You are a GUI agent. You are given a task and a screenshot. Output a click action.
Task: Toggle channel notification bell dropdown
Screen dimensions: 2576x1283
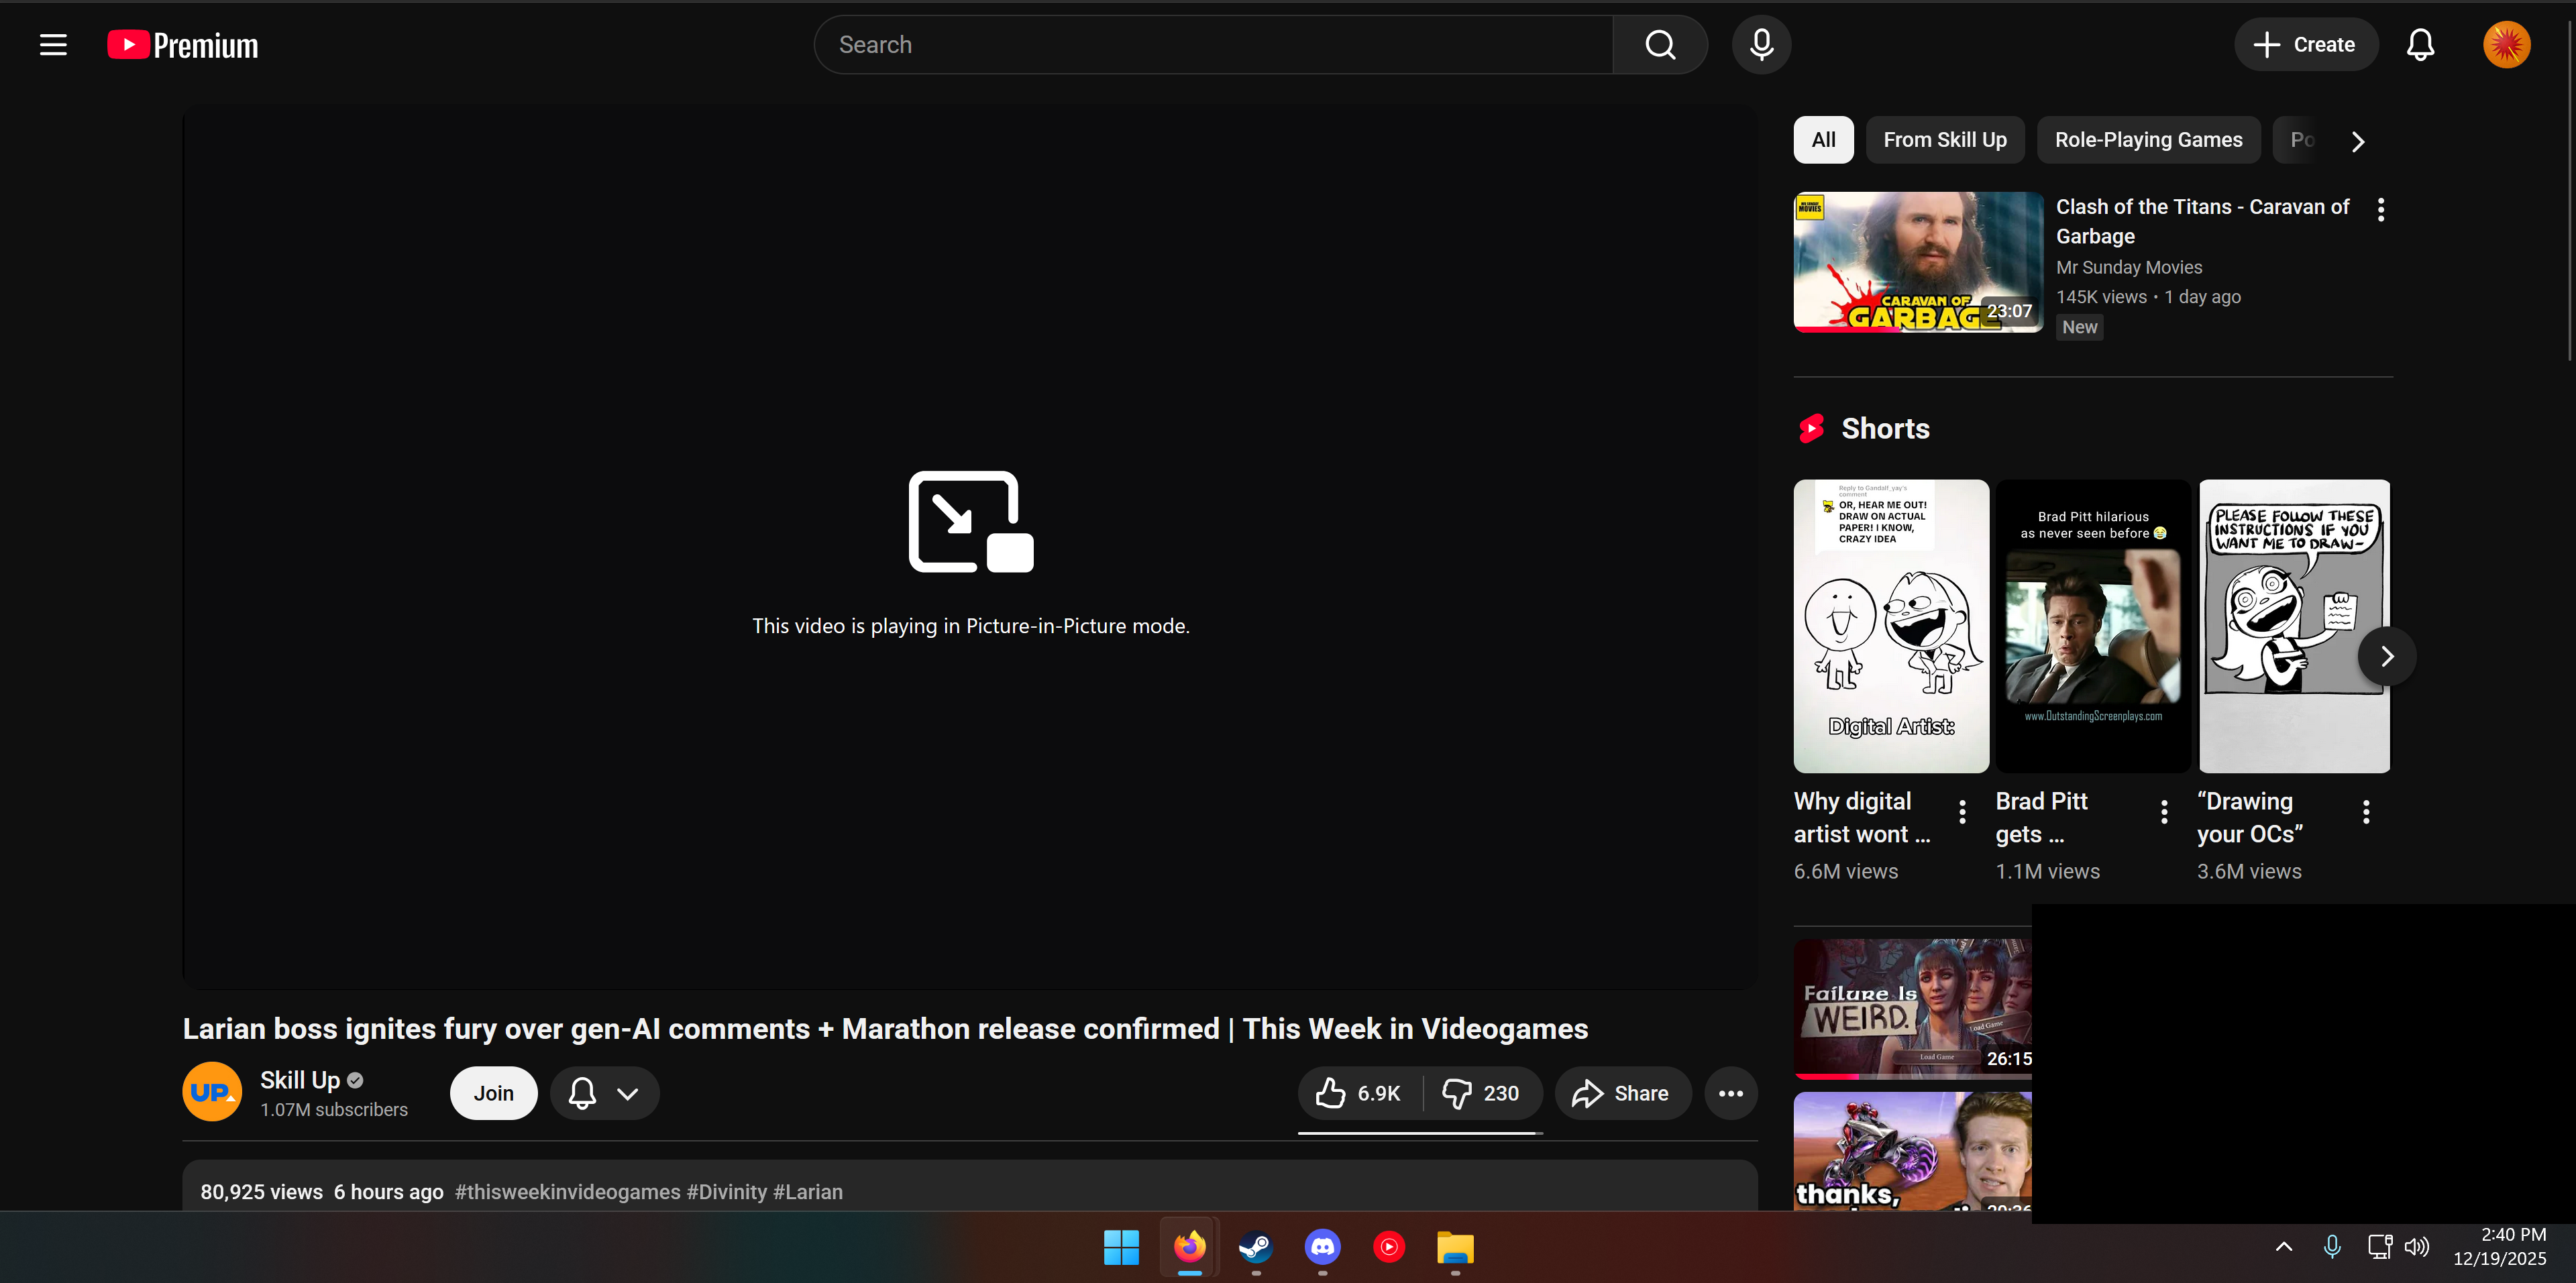[x=604, y=1093]
